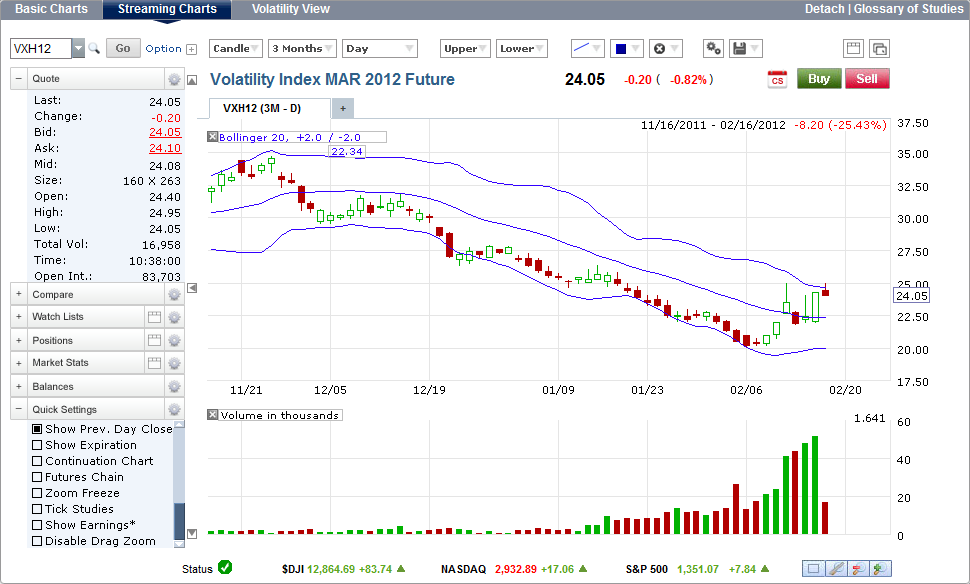The width and height of the screenshot is (970, 584).
Task: Click the red CS calendar icon
Action: pos(777,80)
